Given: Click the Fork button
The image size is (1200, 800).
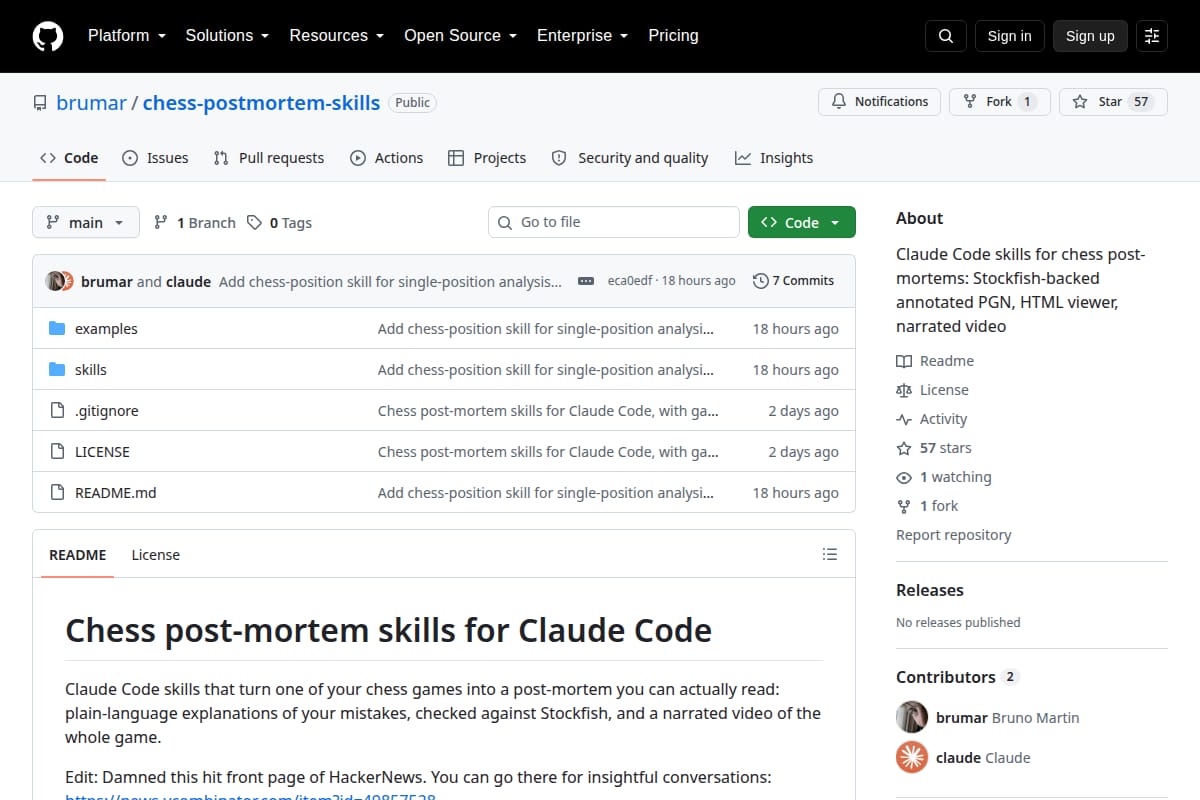Looking at the screenshot, I should point(999,102).
